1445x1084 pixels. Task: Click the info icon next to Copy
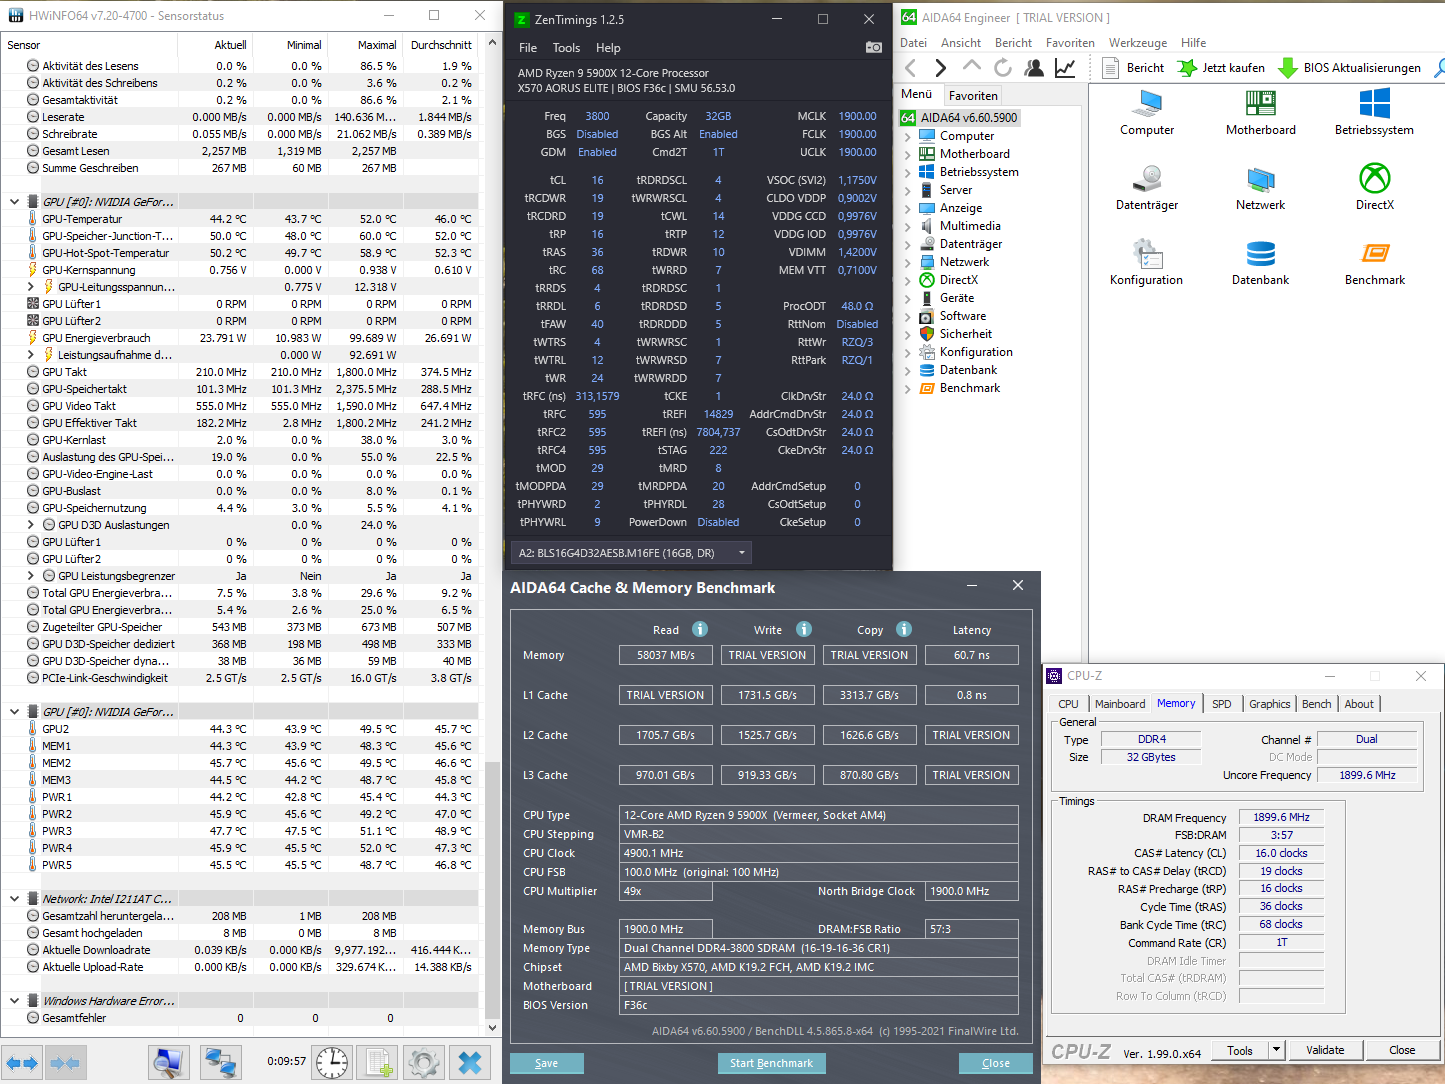point(904,629)
